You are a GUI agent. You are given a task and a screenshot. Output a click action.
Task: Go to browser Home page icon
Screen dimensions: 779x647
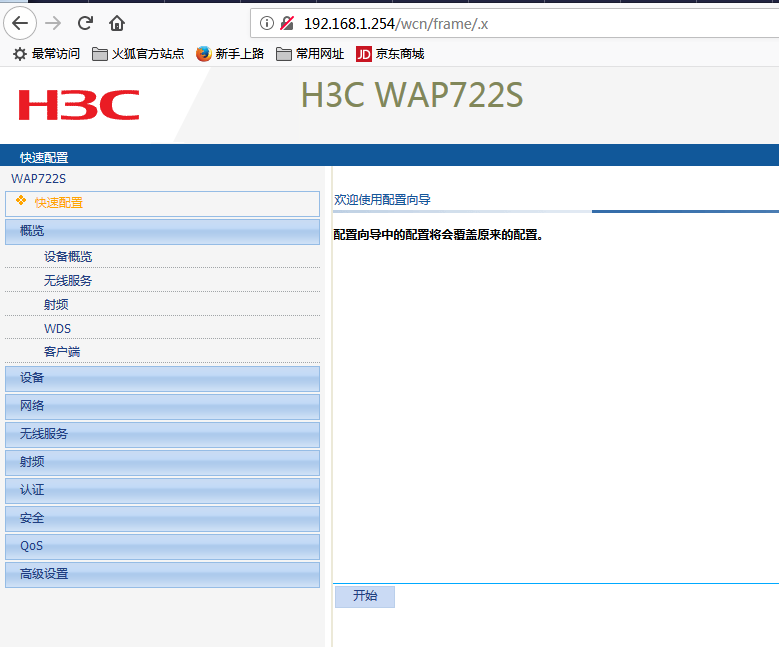tap(117, 23)
